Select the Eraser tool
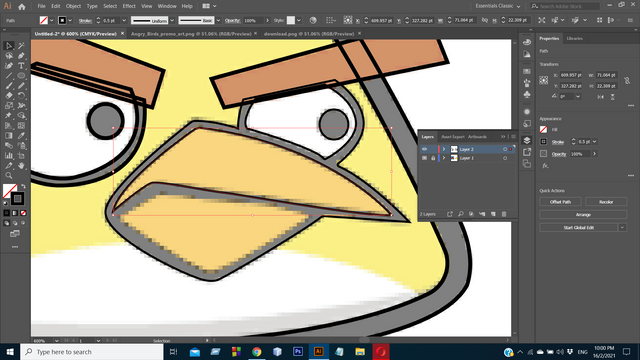 tap(9, 96)
